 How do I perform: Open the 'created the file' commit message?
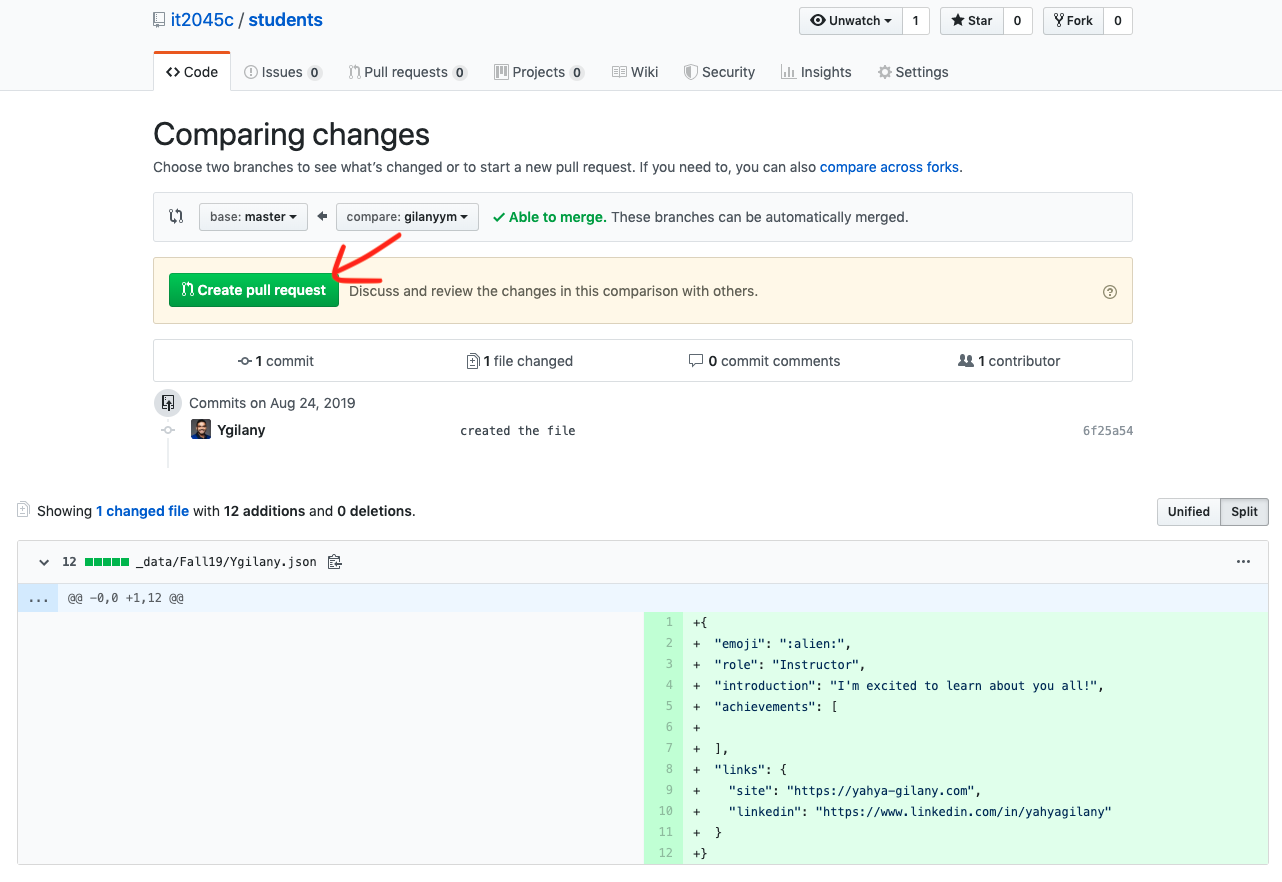pos(518,431)
